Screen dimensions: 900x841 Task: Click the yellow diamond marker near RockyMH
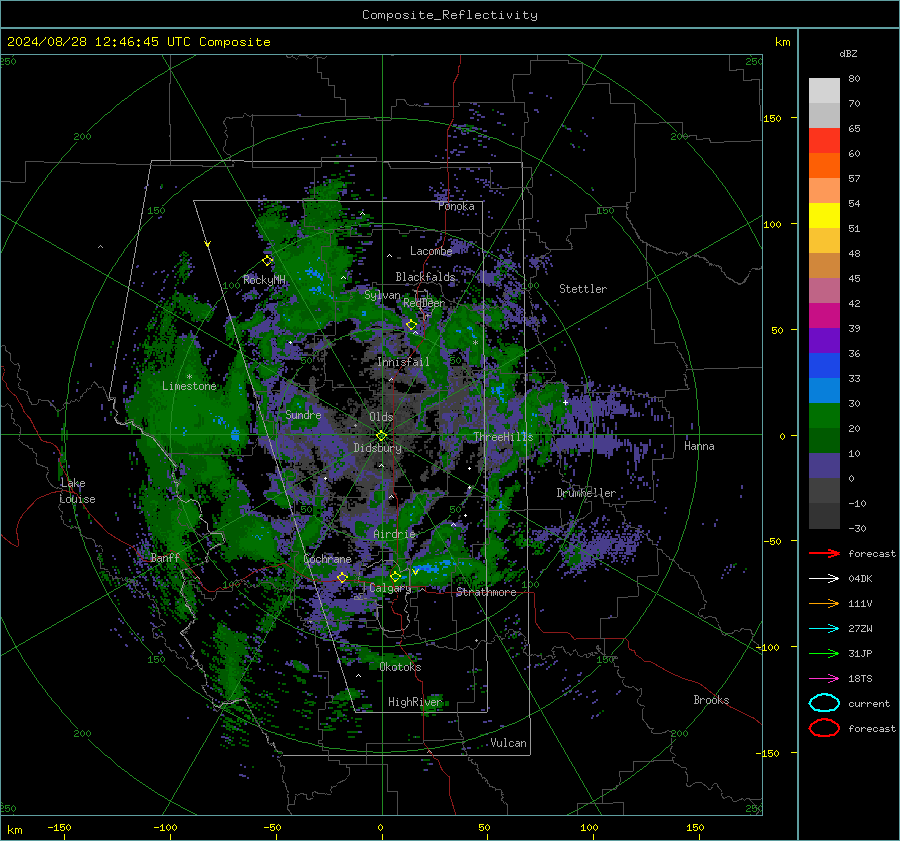(267, 261)
